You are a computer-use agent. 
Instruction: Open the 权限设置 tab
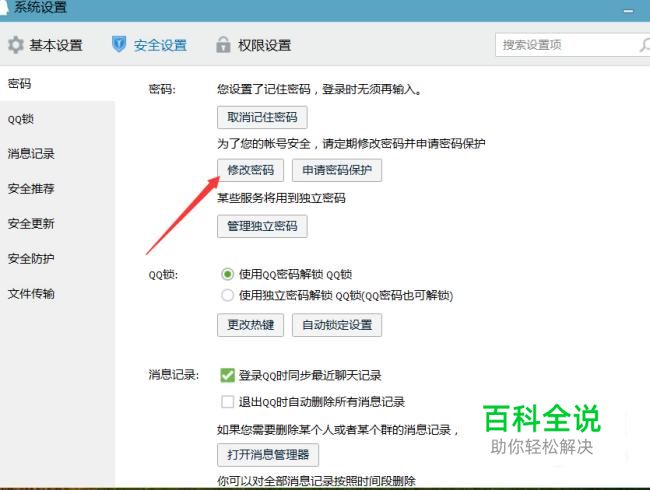(x=254, y=45)
